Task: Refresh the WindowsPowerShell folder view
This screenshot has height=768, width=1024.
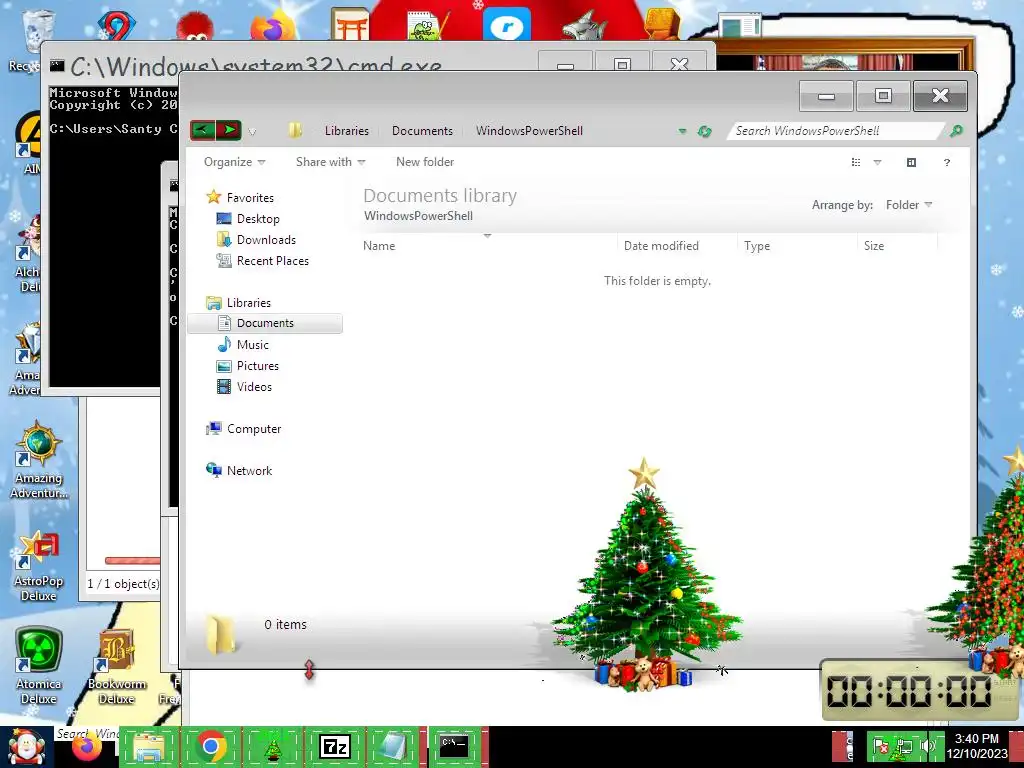Action: pos(704,131)
